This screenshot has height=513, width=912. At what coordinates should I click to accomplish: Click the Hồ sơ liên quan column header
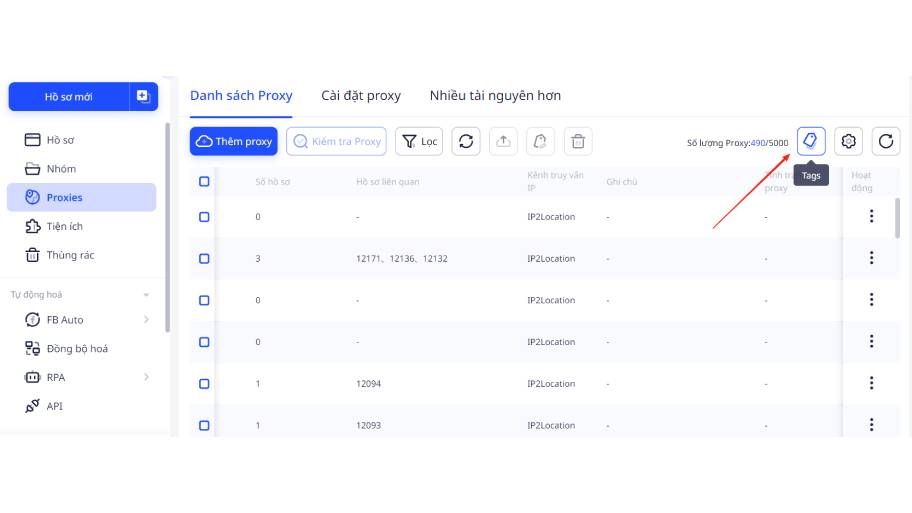tap(387, 182)
